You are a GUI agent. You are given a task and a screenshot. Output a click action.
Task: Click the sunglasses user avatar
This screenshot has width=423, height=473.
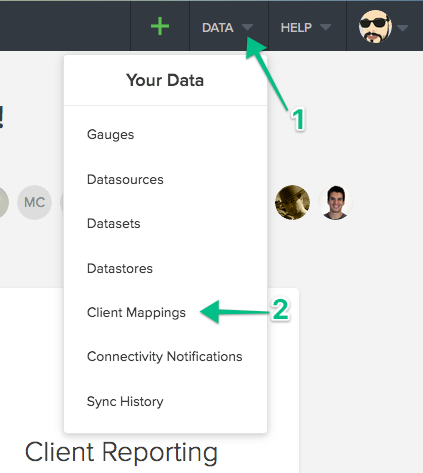[375, 27]
